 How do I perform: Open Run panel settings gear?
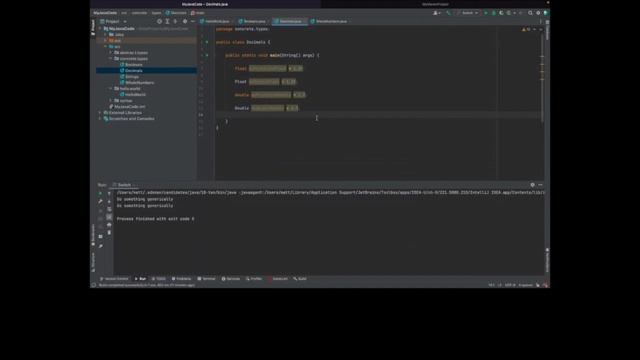[x=532, y=185]
